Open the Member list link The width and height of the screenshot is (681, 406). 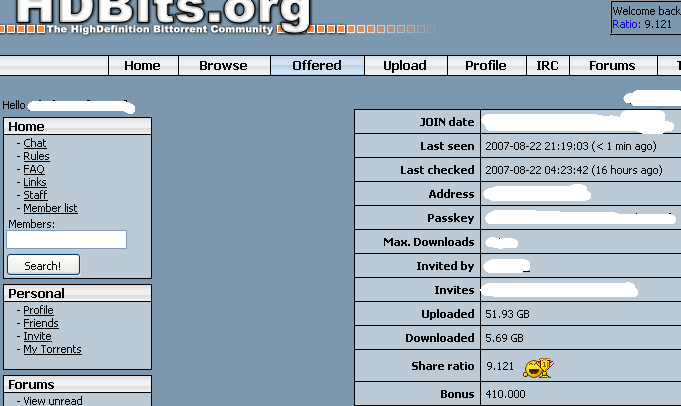coord(50,208)
